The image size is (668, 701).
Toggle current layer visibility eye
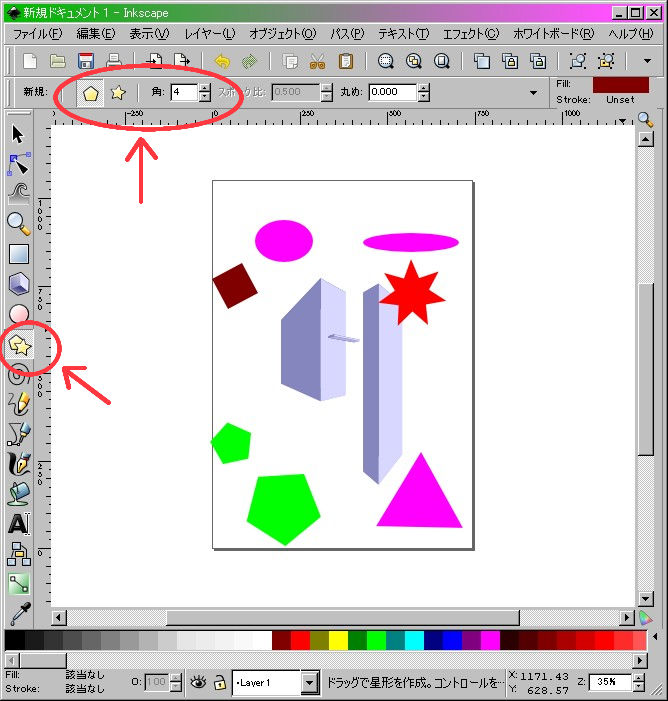[199, 682]
